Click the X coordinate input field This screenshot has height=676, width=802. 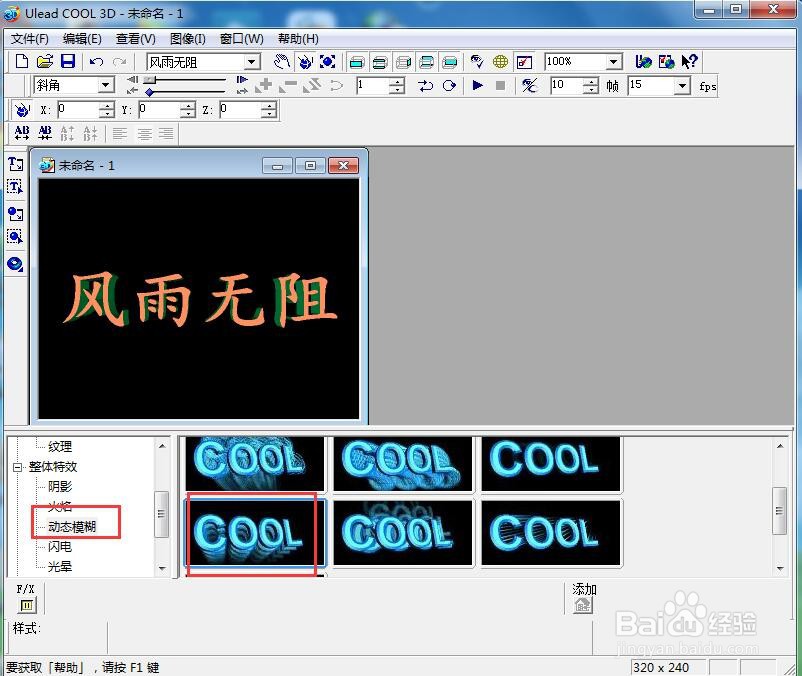tap(78, 109)
